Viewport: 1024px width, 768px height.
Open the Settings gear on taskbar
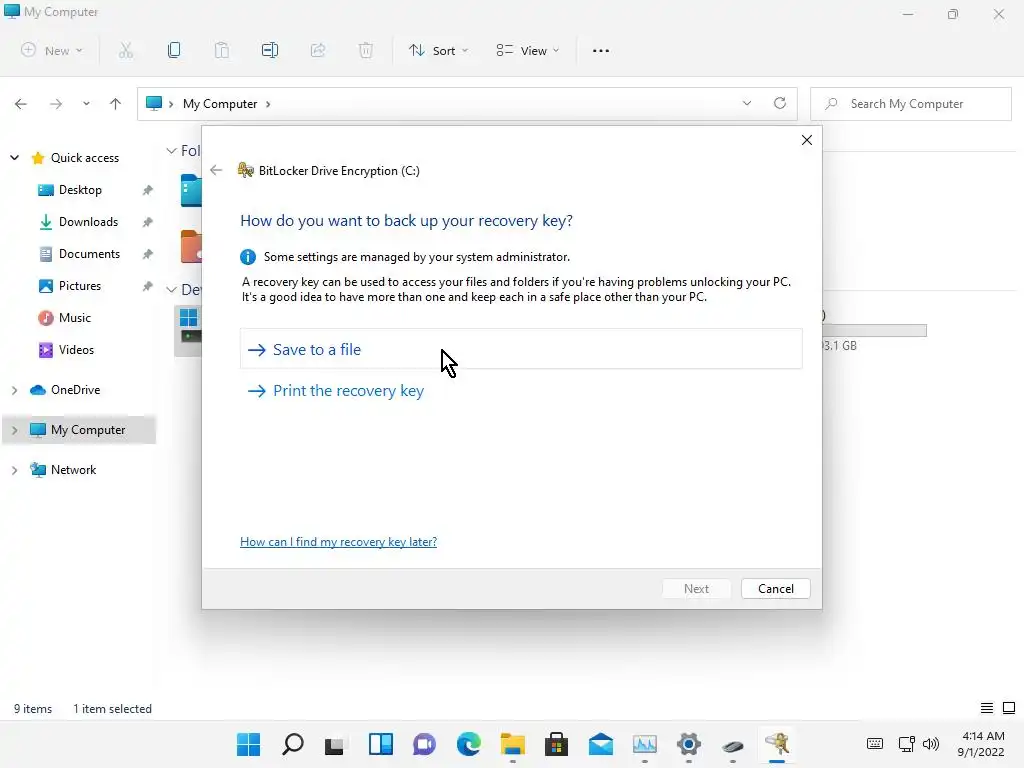689,744
